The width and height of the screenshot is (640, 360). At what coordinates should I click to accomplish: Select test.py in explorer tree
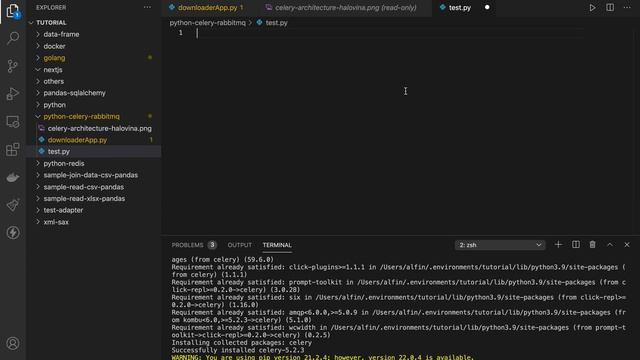59,151
